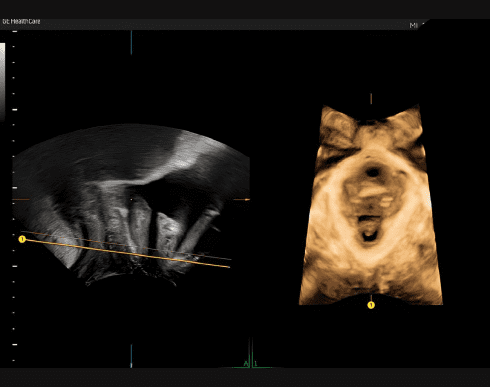Select the yellow 1 marker beneath the 3D volume
The image size is (490, 387).
[371, 305]
